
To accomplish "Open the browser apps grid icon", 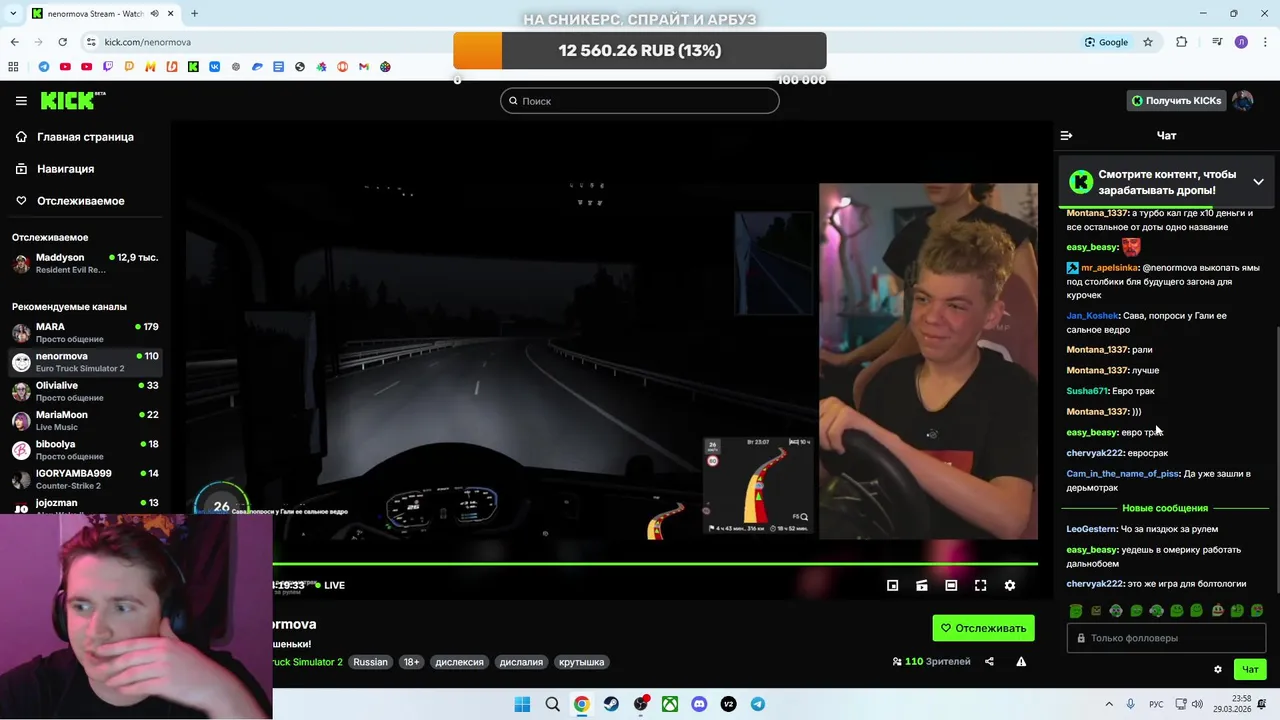I will click(13, 67).
